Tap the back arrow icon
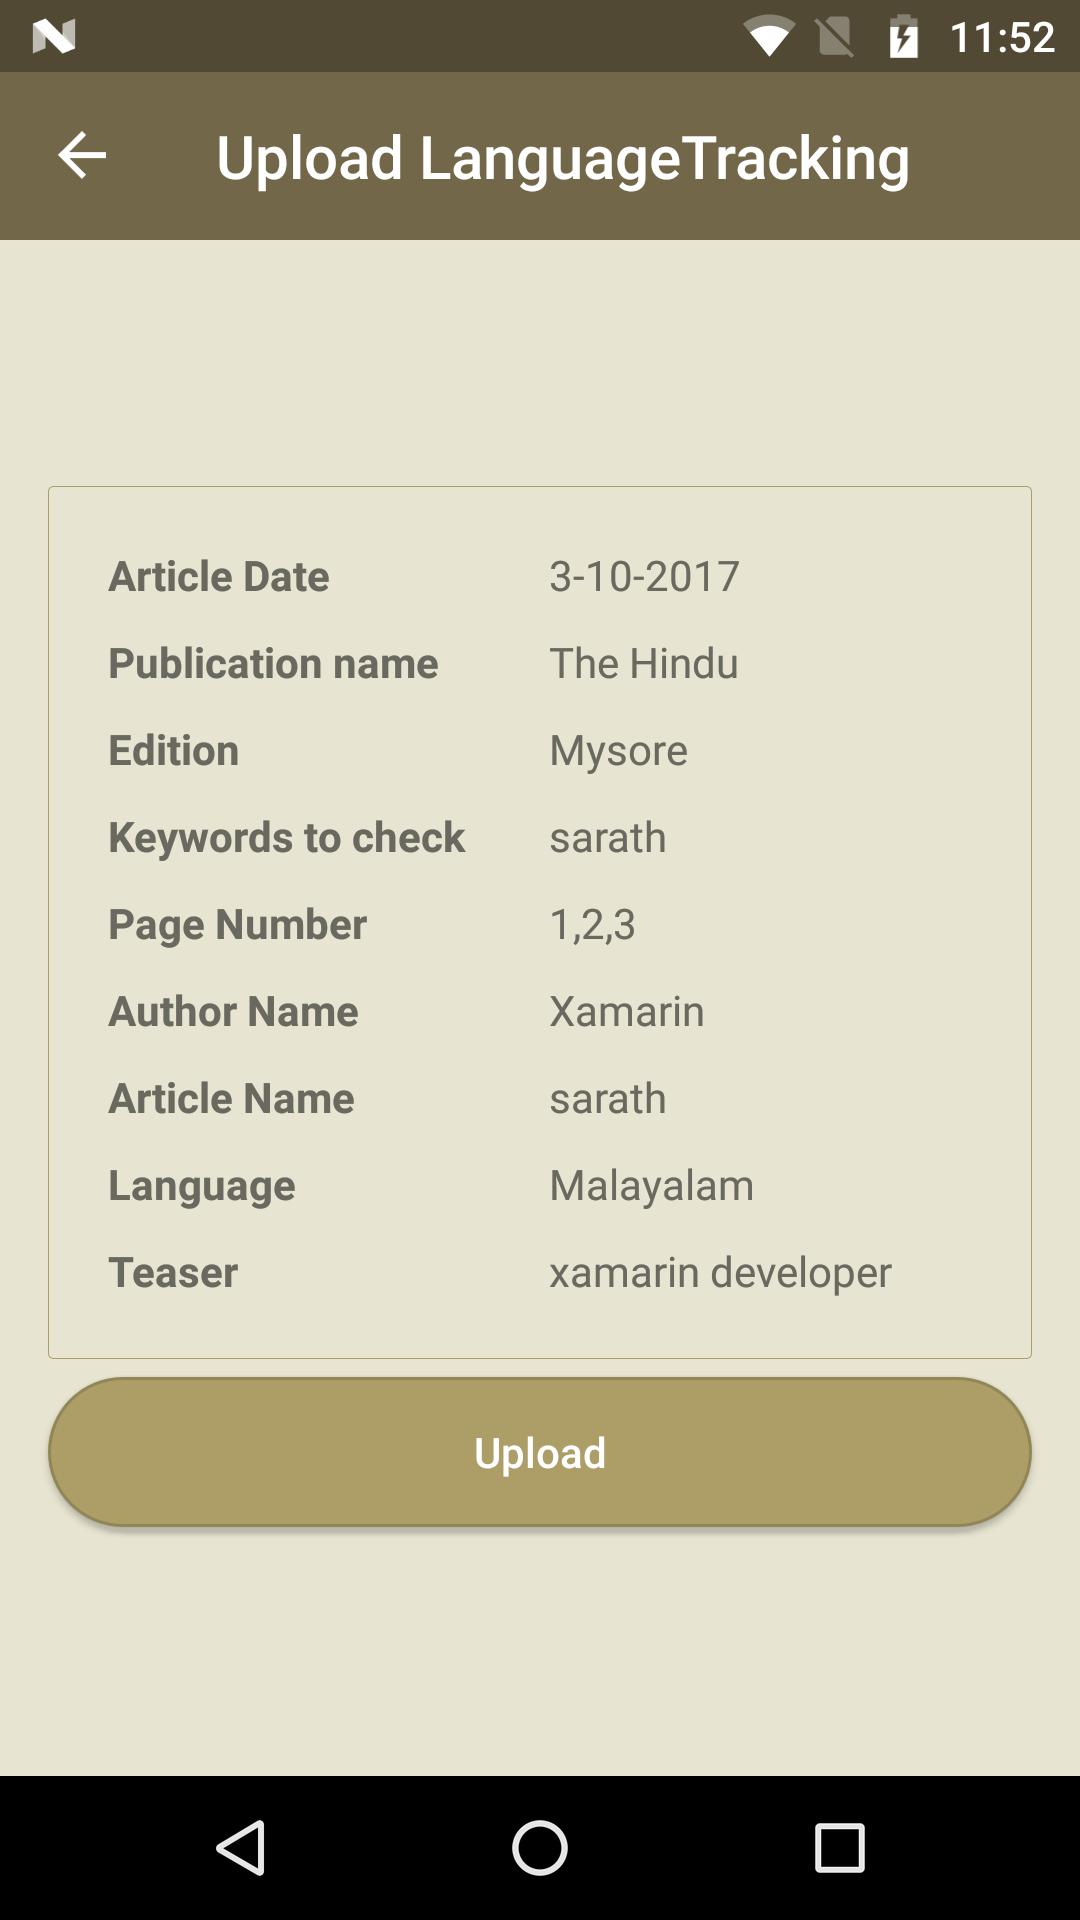This screenshot has height=1920, width=1080. click(82, 156)
